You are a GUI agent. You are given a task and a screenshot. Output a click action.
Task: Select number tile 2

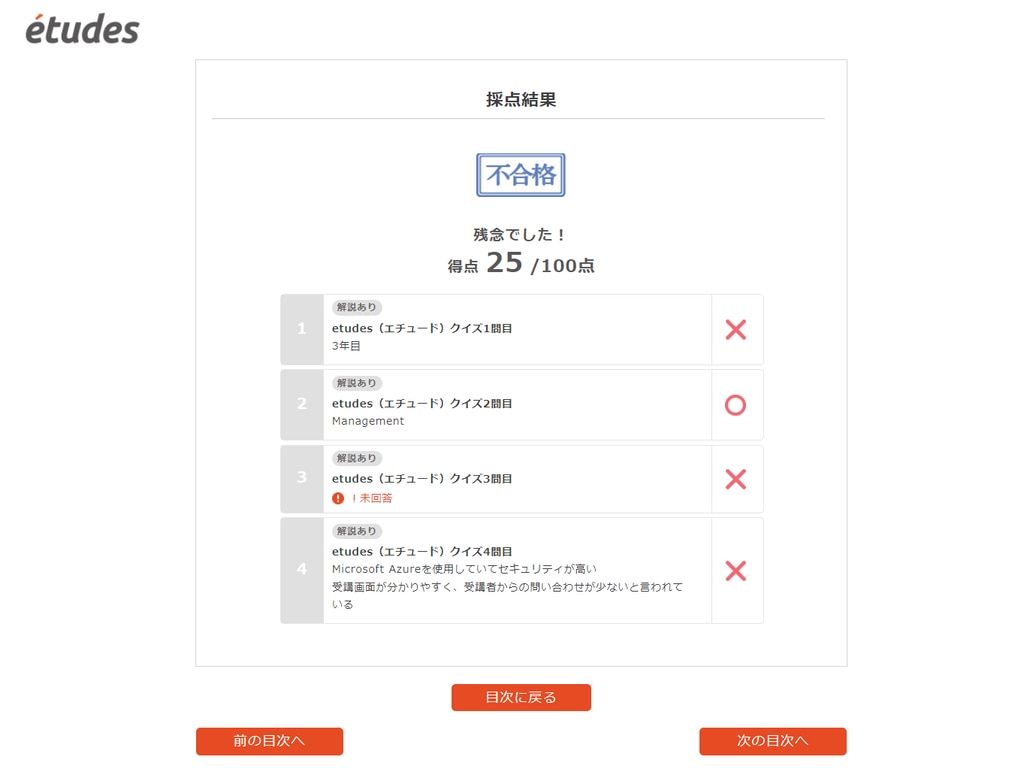302,405
